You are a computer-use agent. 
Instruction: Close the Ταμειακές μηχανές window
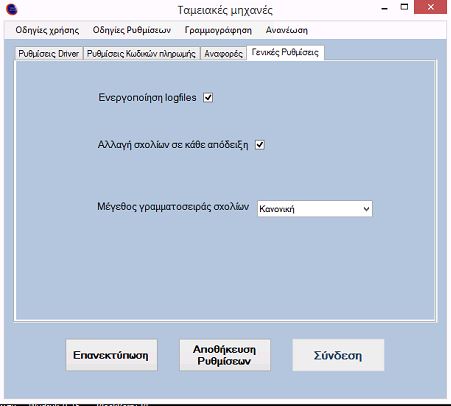[430, 7]
